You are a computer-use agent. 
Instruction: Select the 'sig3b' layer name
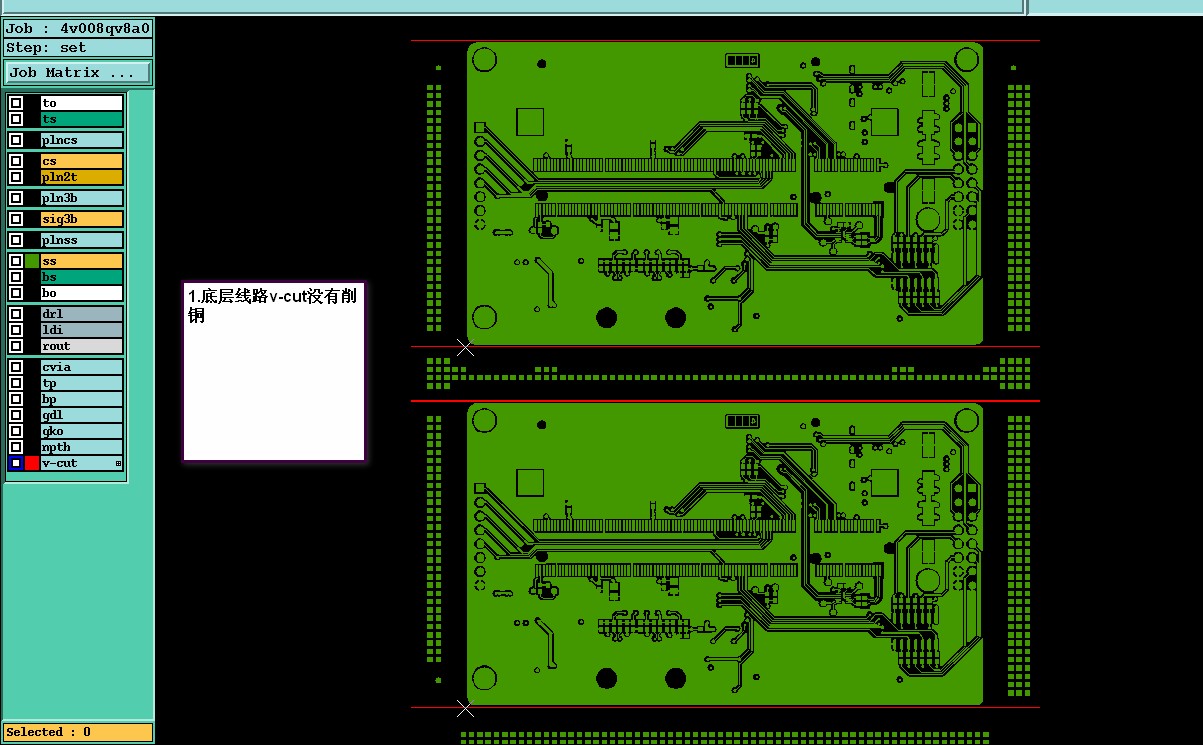coord(82,219)
